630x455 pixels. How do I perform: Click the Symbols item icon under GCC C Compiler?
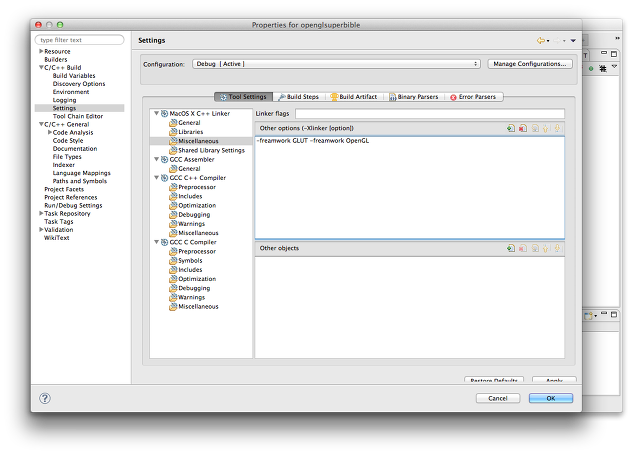point(173,260)
